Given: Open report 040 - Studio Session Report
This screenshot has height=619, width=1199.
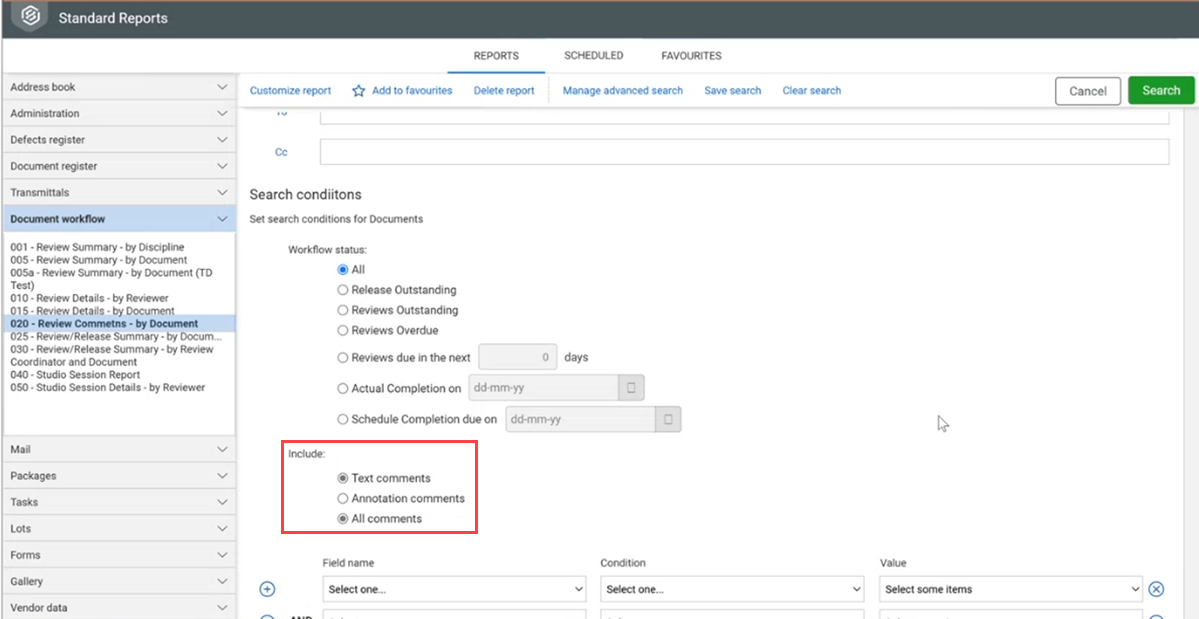Looking at the screenshot, I should (75, 374).
